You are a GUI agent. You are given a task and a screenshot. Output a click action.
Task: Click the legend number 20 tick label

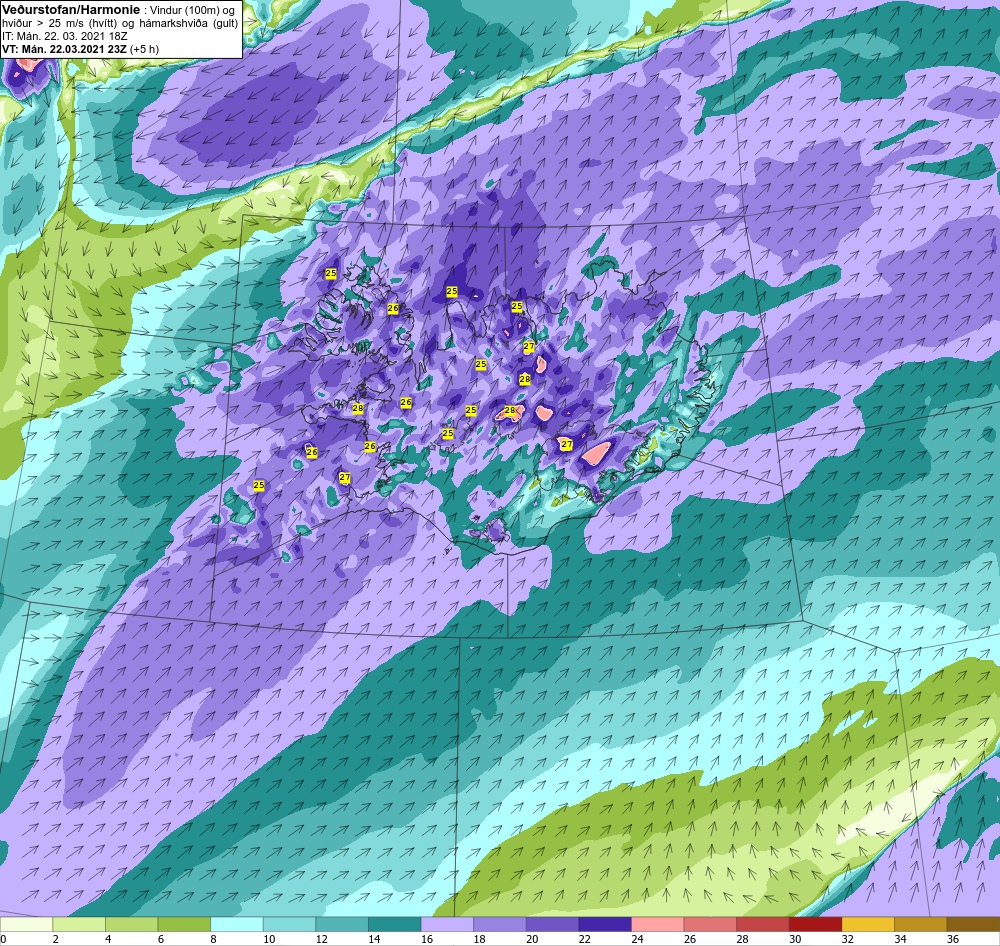532,939
